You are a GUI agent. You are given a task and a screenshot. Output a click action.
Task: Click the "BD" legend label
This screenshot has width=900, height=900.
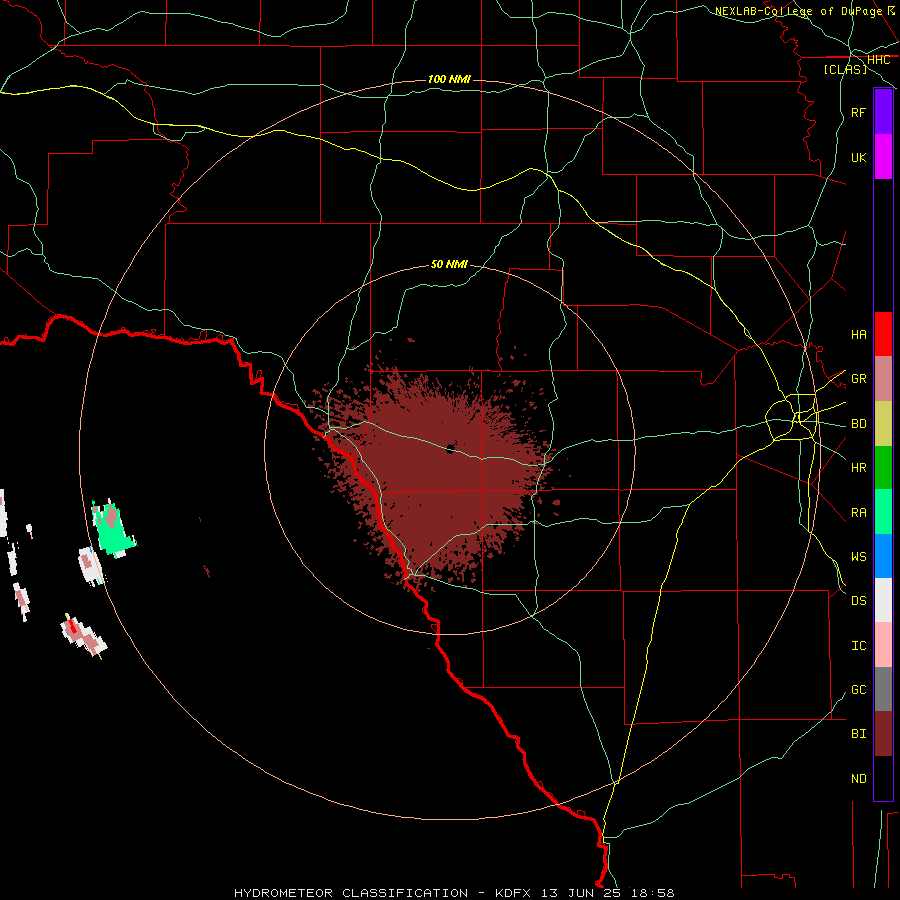[x=859, y=424]
